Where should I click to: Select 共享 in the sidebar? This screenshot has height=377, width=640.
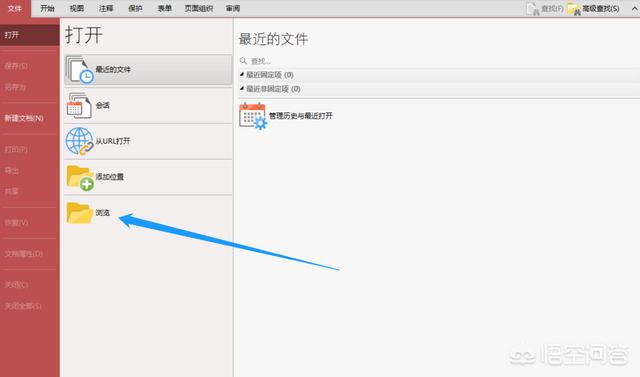click(12, 191)
